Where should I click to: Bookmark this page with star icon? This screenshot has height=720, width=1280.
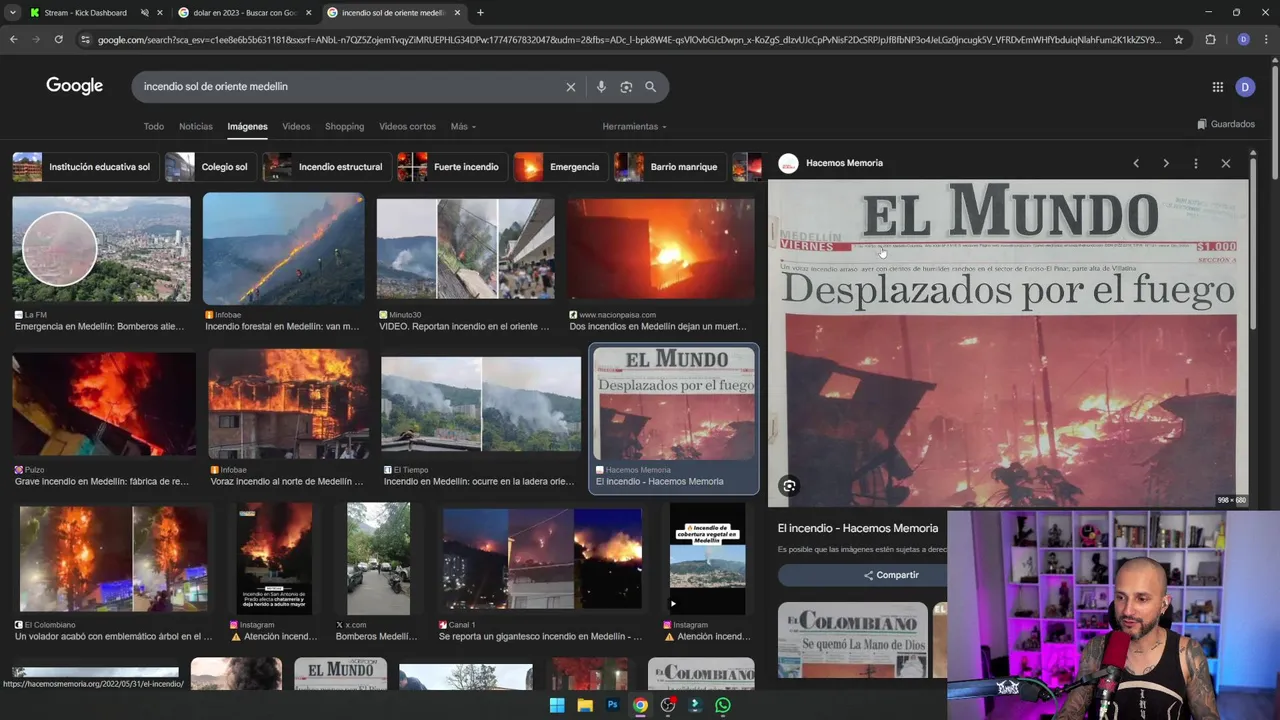[1179, 40]
